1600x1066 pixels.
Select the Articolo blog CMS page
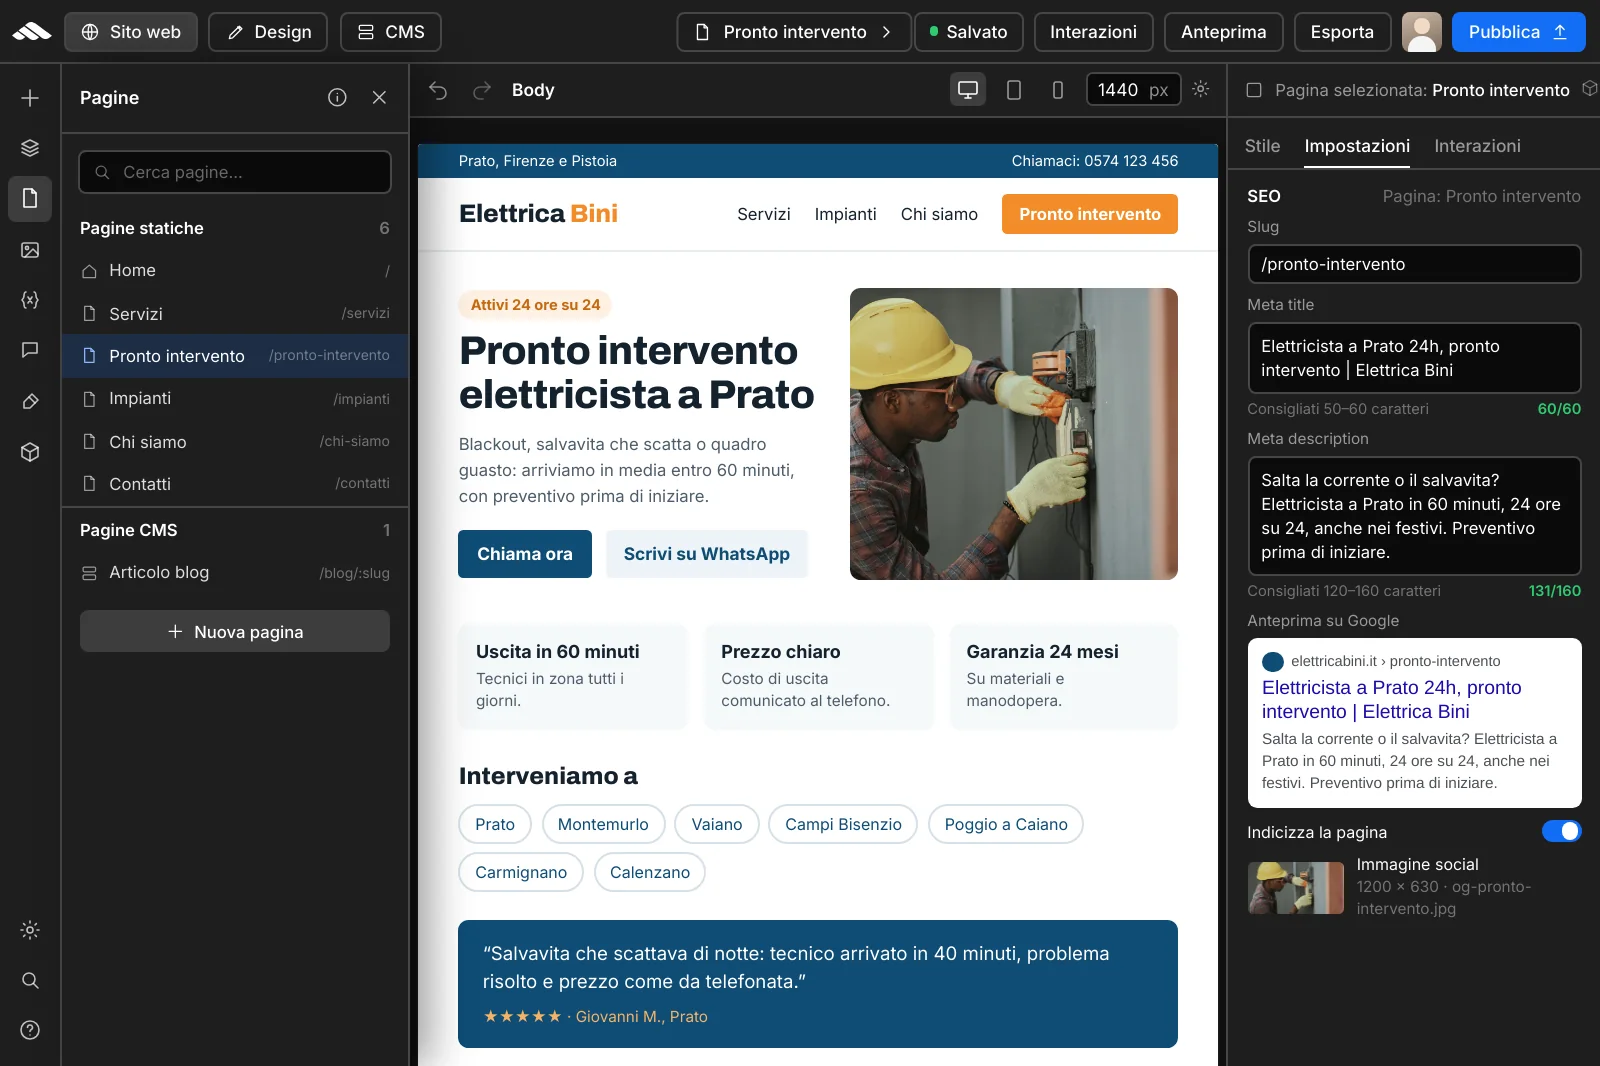click(x=235, y=572)
